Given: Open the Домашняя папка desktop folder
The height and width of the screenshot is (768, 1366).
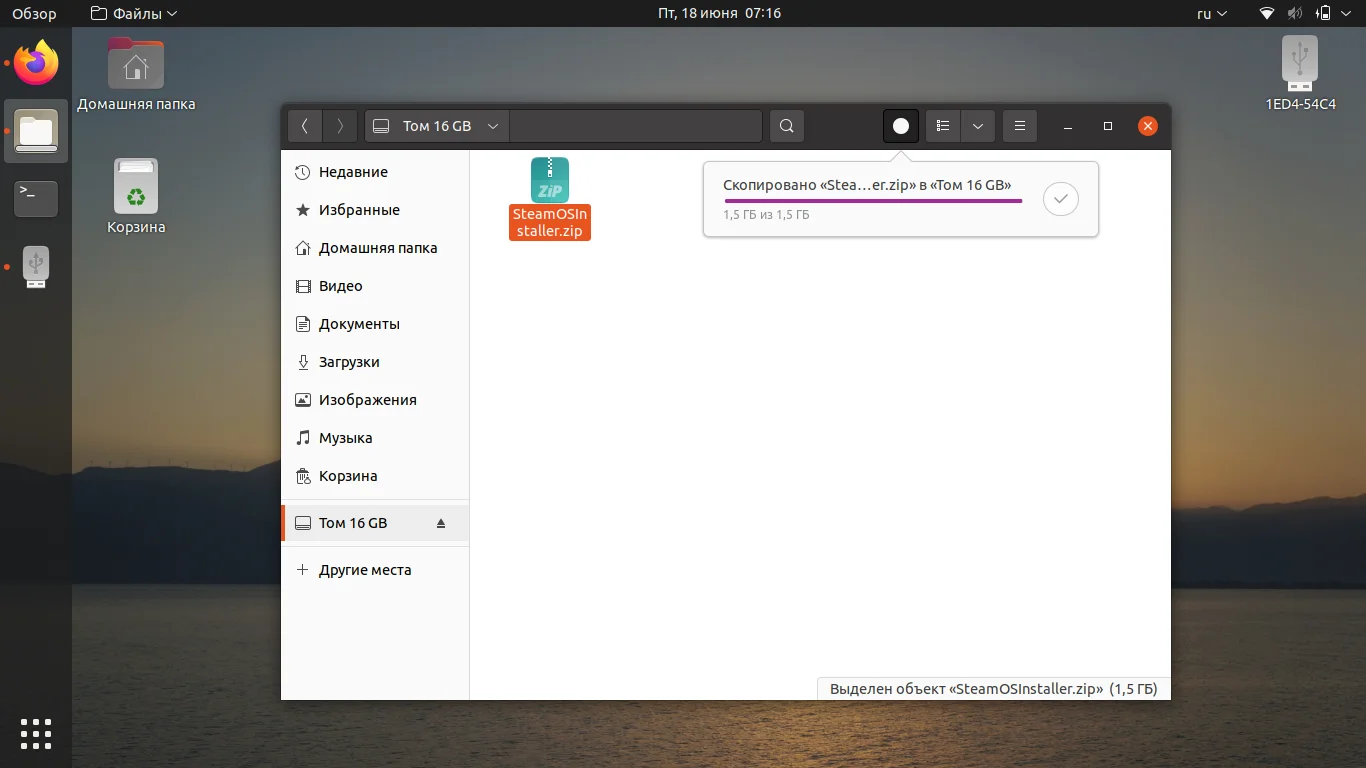Looking at the screenshot, I should (x=136, y=75).
